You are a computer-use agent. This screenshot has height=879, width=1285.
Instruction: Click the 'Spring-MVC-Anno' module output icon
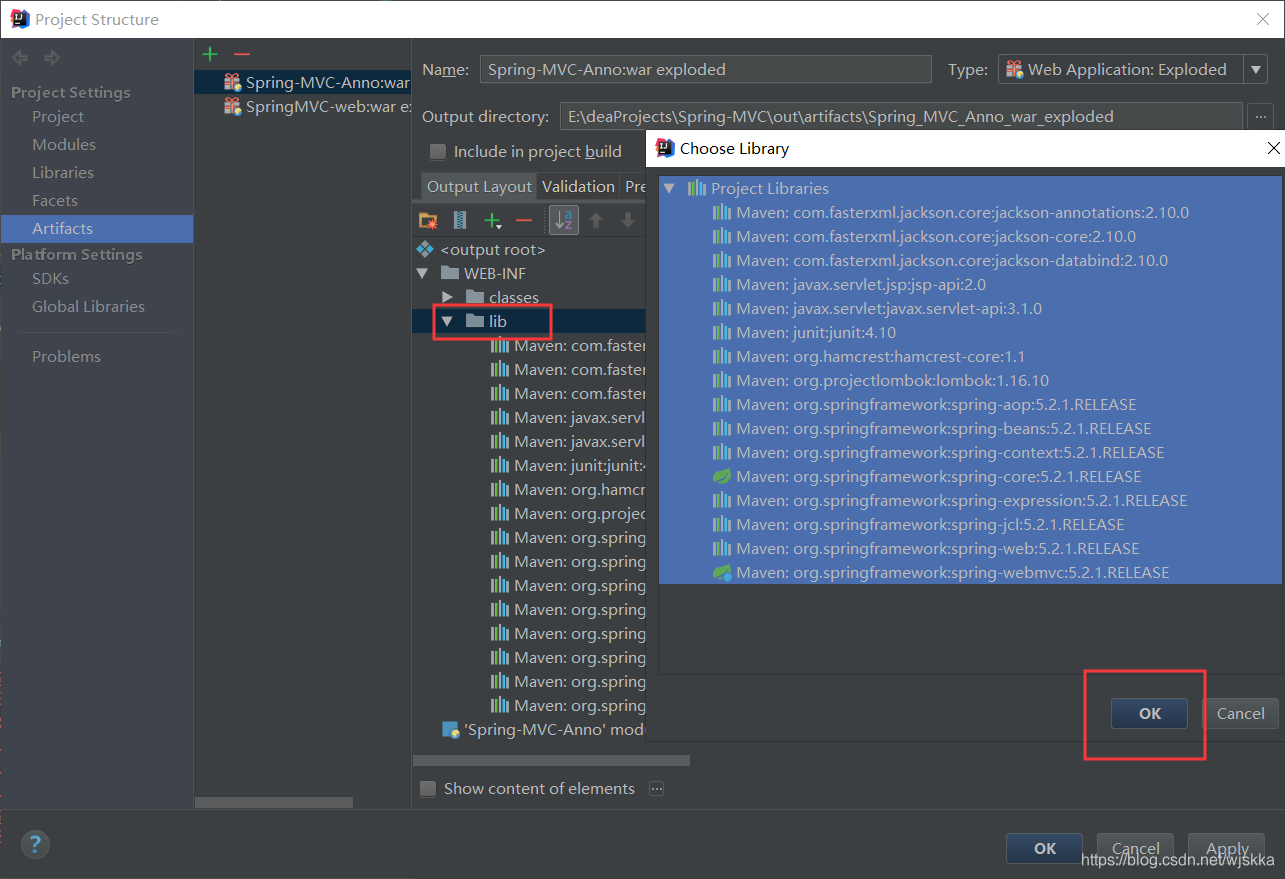coord(451,730)
